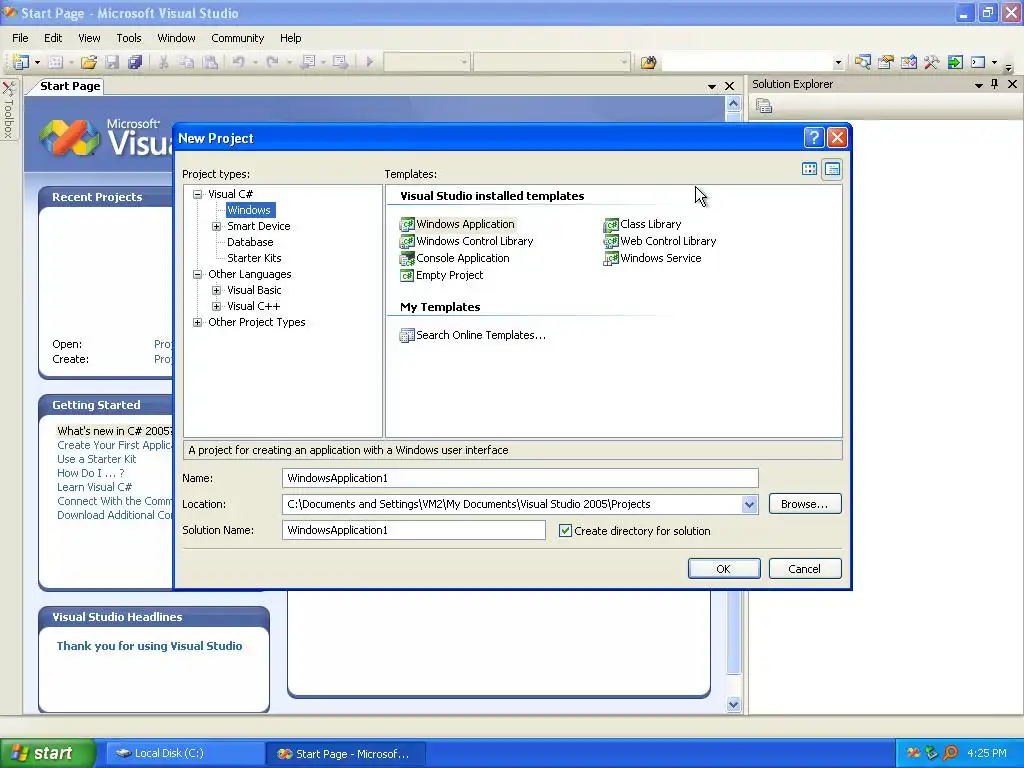Open the Edit menu

(53, 38)
